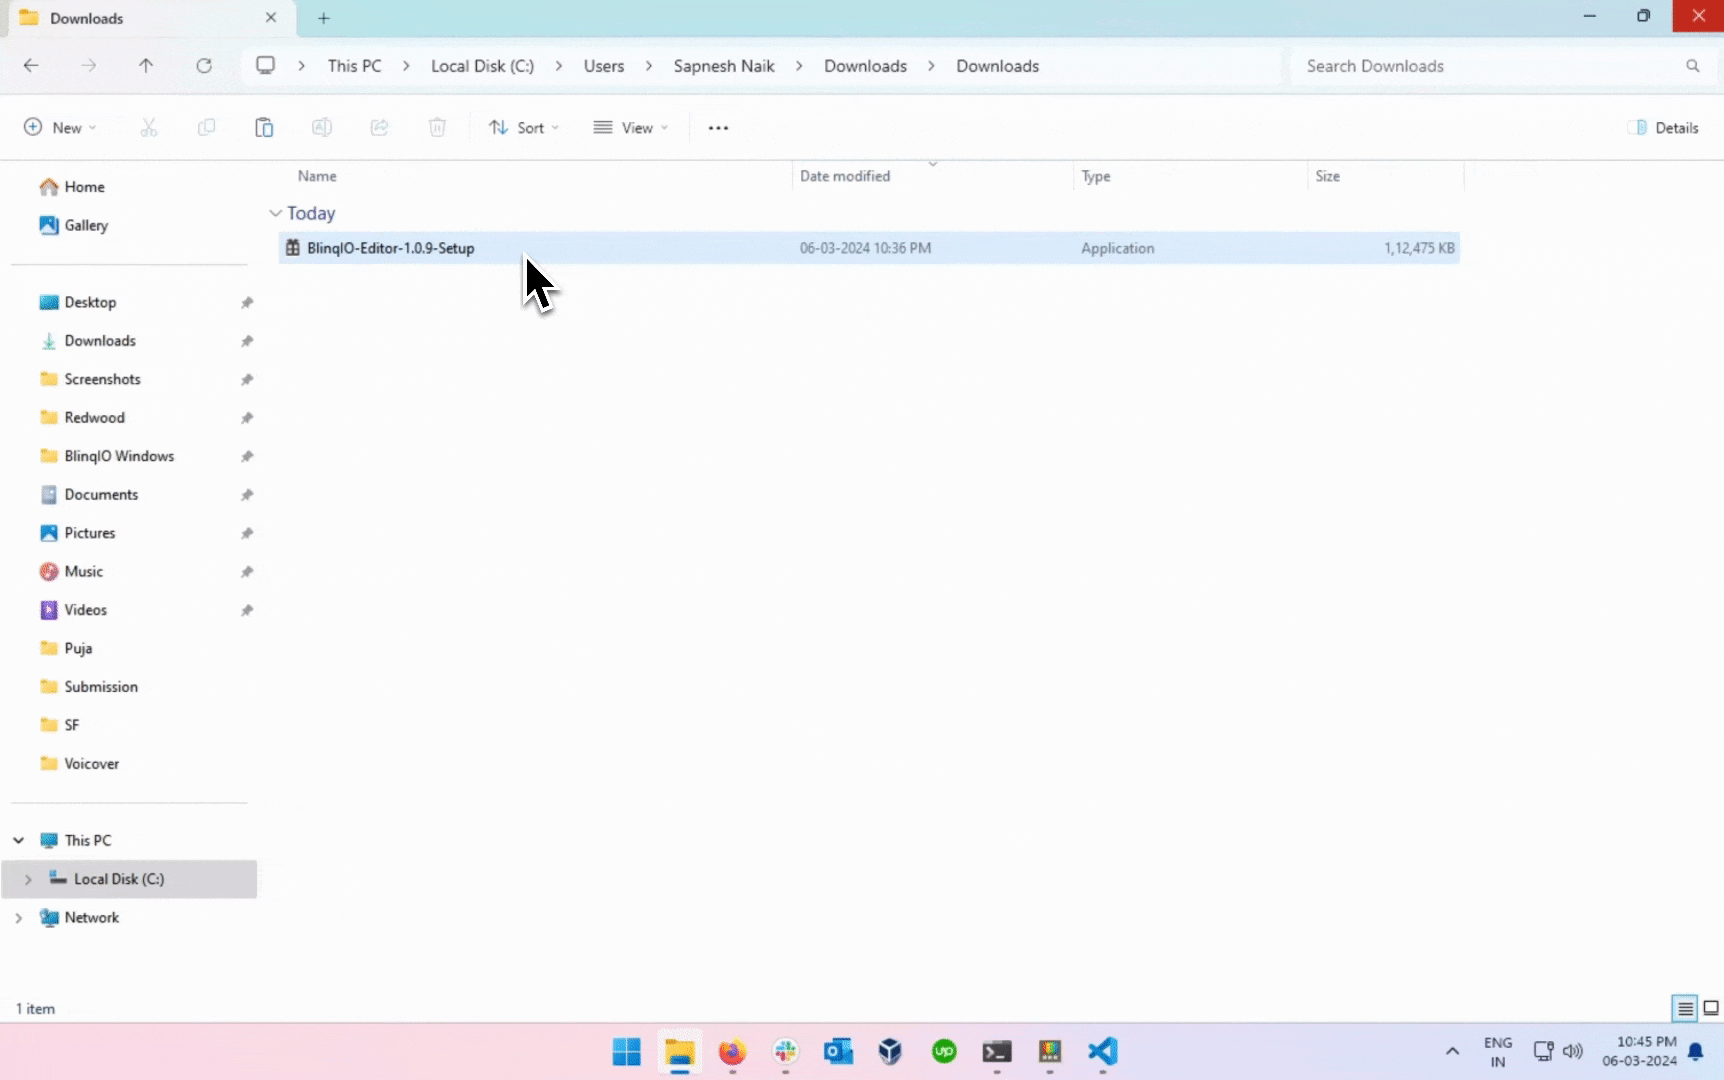
Task: Launch Firefox from the taskbar
Action: click(732, 1052)
